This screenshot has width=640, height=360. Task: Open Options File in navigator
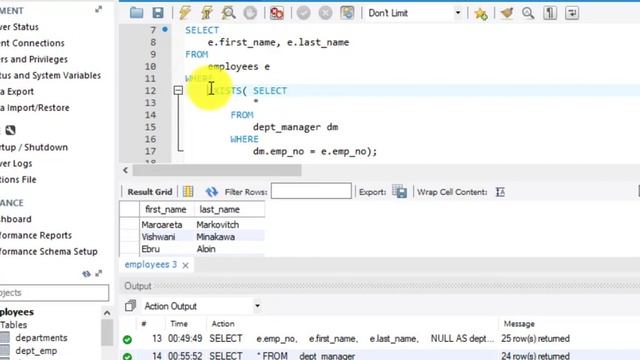pyautogui.click(x=18, y=180)
